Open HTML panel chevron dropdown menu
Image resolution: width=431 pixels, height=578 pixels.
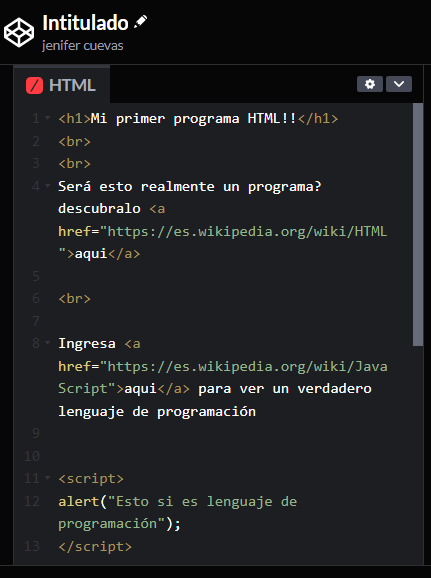pos(399,84)
